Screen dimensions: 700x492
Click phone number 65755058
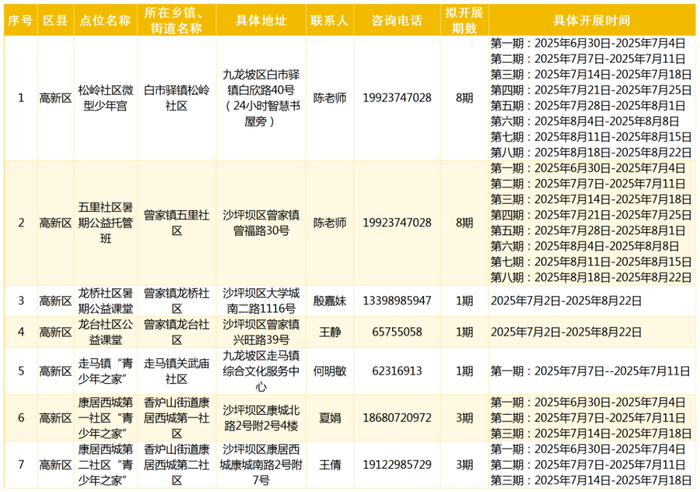397,332
